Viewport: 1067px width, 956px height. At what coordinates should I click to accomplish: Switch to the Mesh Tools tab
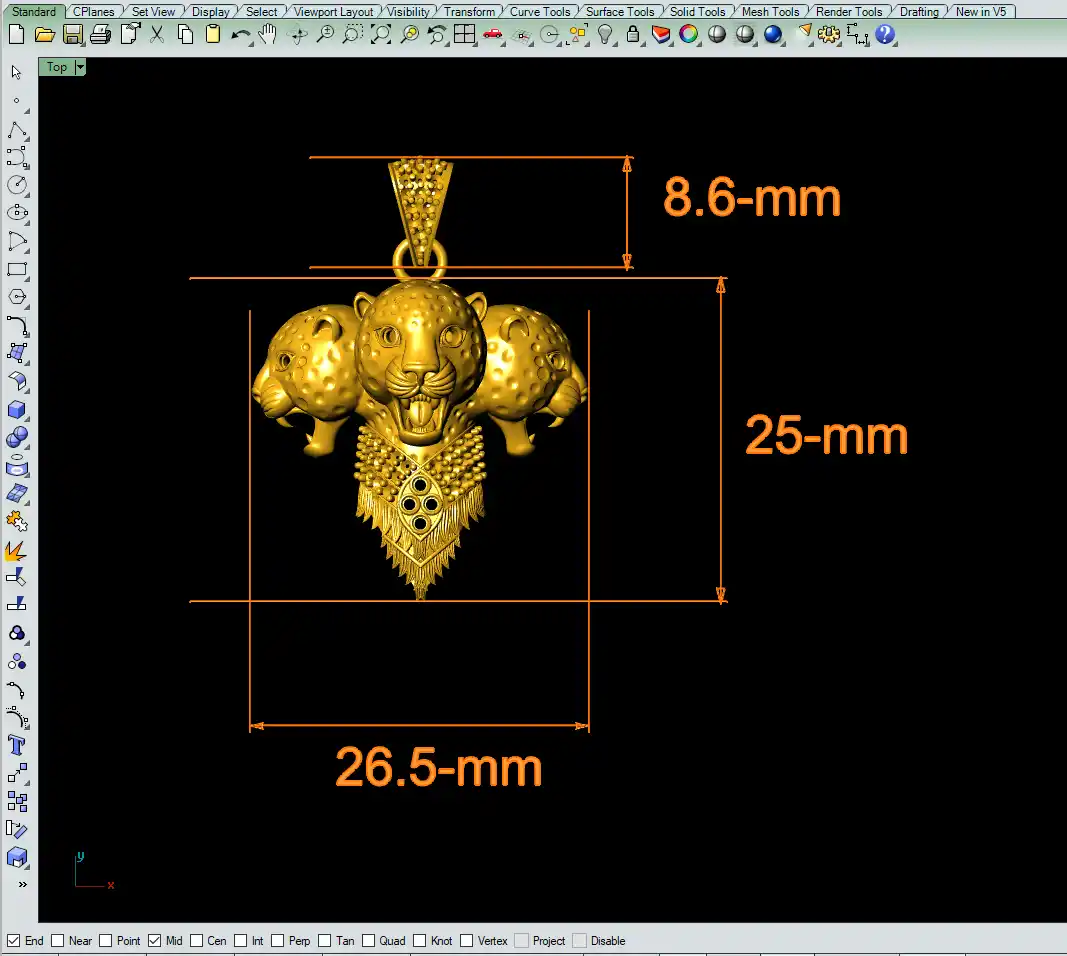click(770, 12)
